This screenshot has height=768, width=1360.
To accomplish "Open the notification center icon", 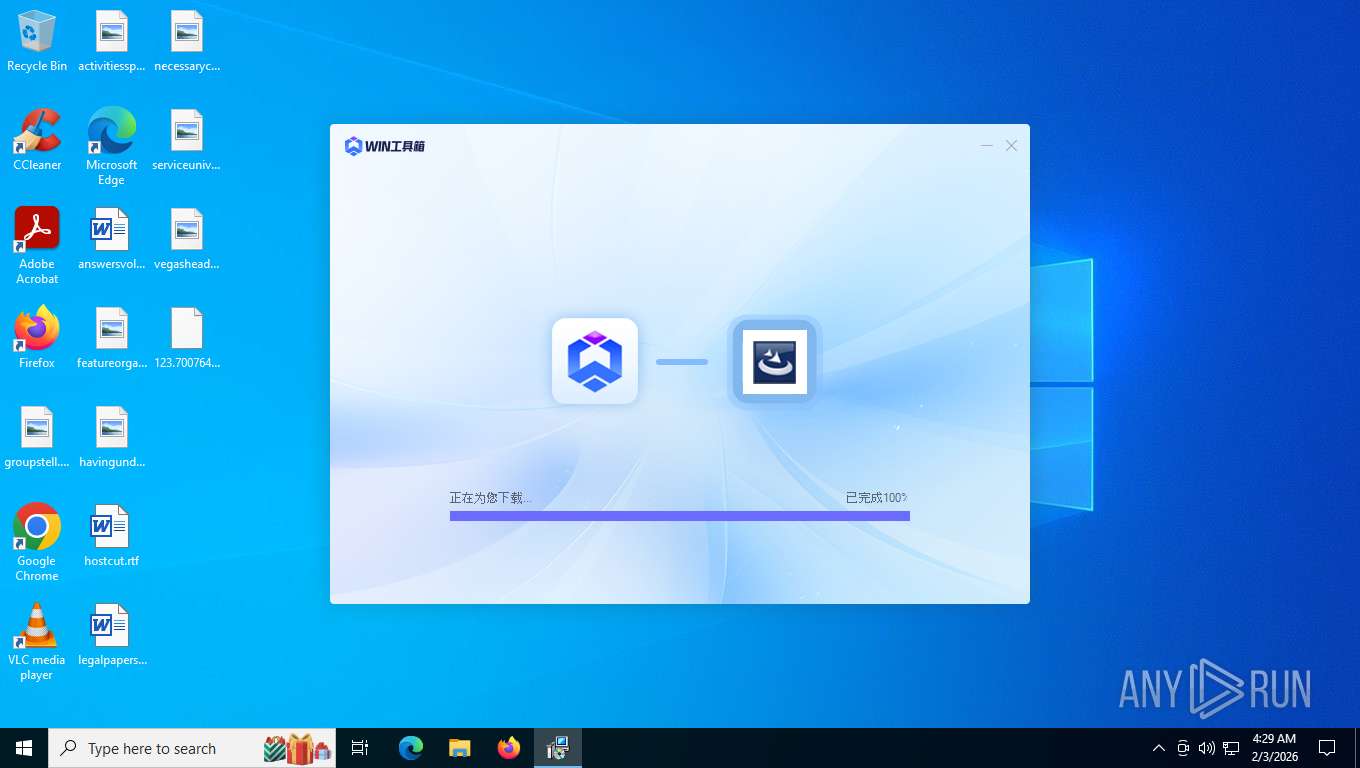I will tap(1327, 748).
